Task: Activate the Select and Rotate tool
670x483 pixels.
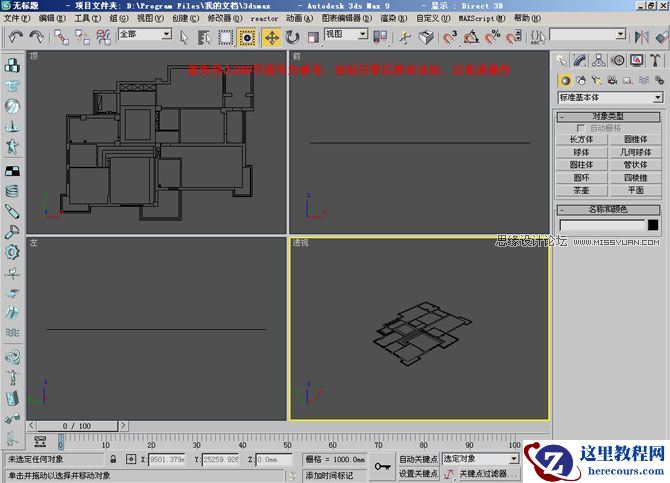Action: [x=293, y=38]
